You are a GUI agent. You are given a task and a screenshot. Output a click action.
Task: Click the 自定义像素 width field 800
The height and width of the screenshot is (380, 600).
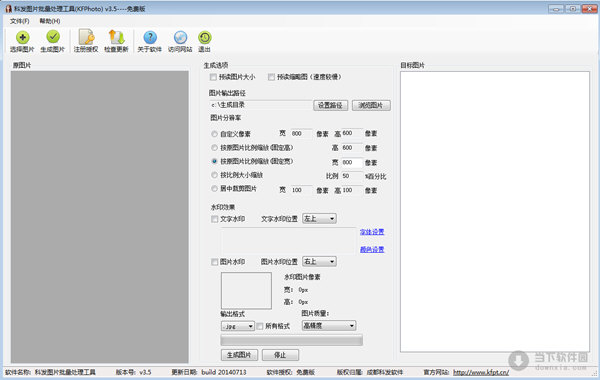point(301,134)
